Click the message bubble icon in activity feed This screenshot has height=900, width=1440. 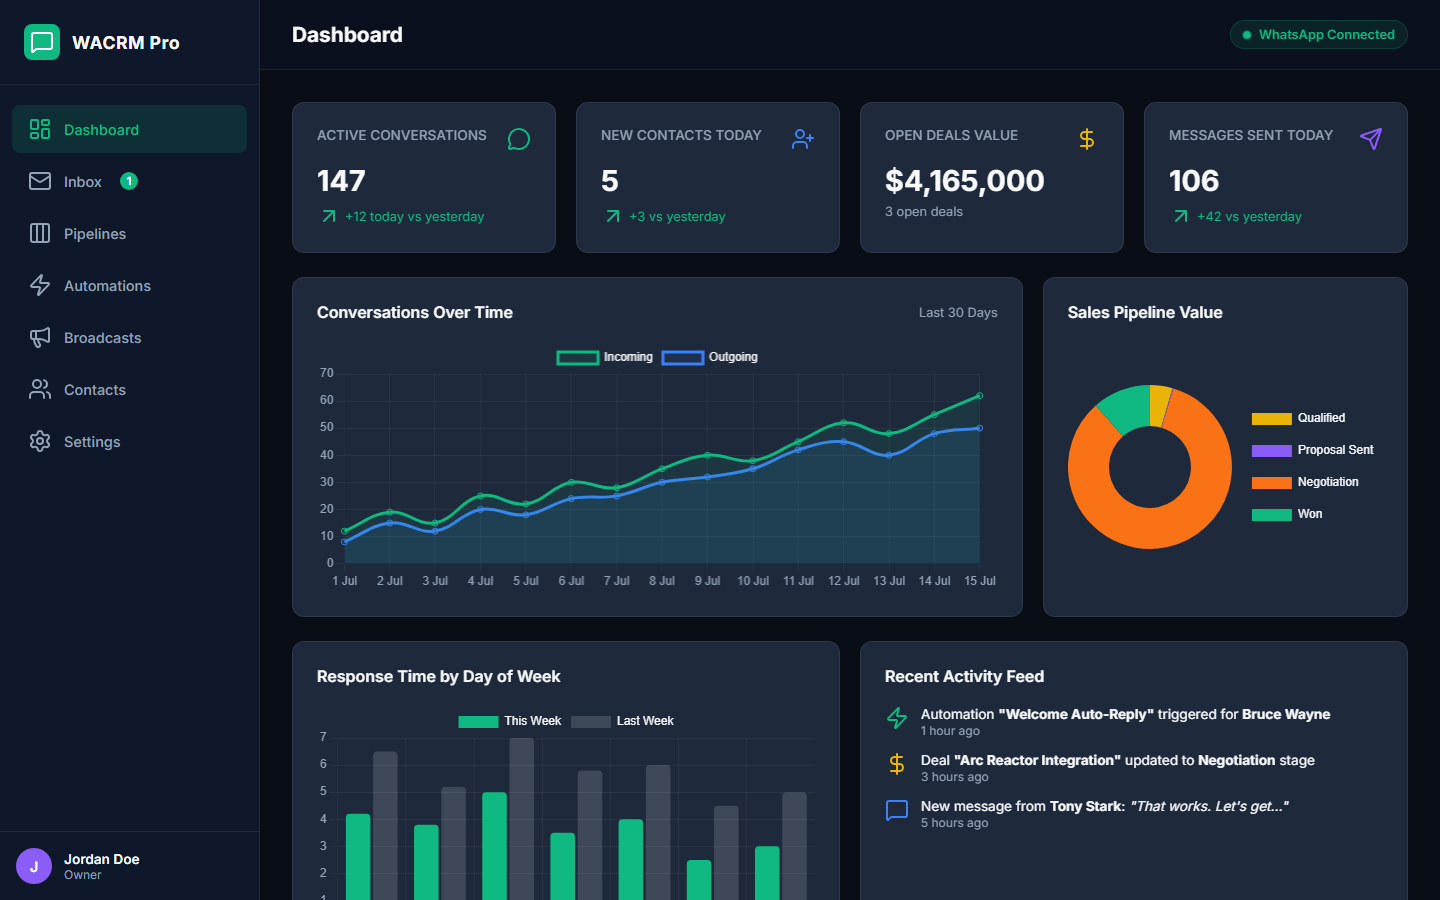[x=897, y=810]
